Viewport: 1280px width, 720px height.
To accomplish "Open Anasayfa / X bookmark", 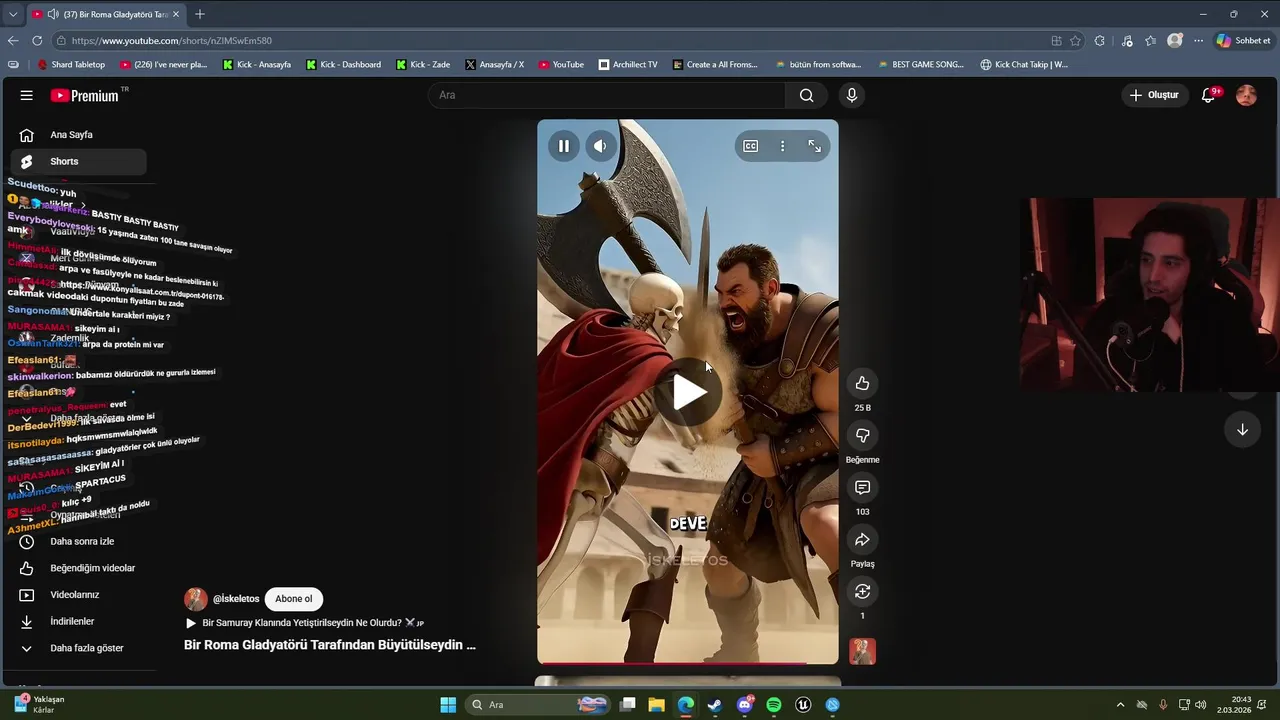I will (x=495, y=65).
